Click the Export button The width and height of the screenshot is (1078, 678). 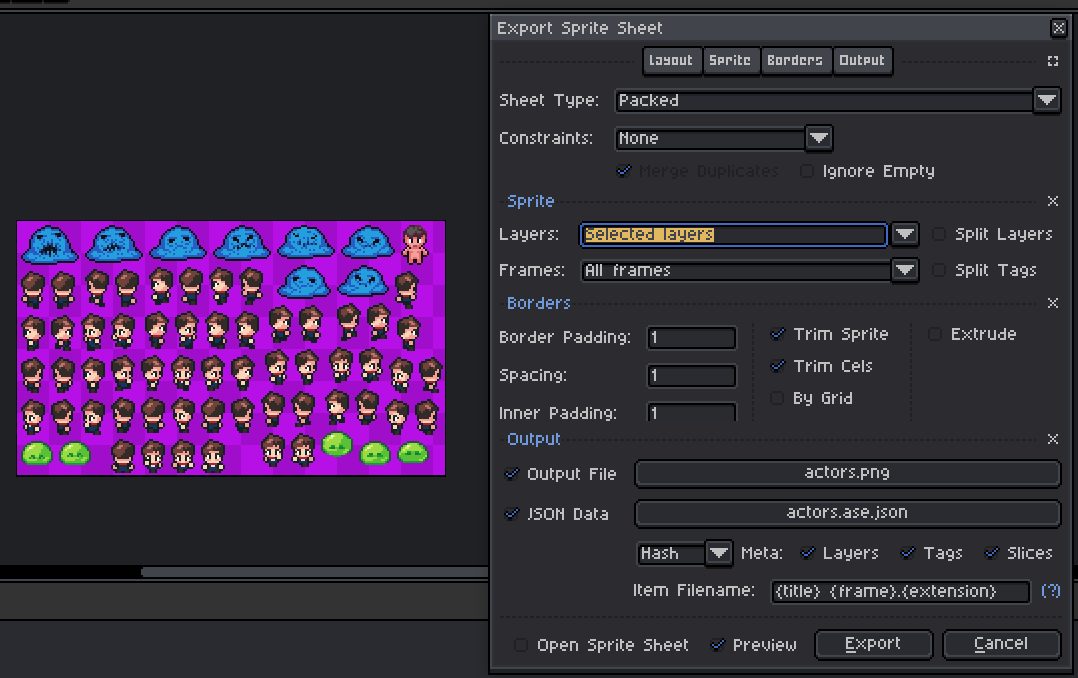click(x=873, y=644)
